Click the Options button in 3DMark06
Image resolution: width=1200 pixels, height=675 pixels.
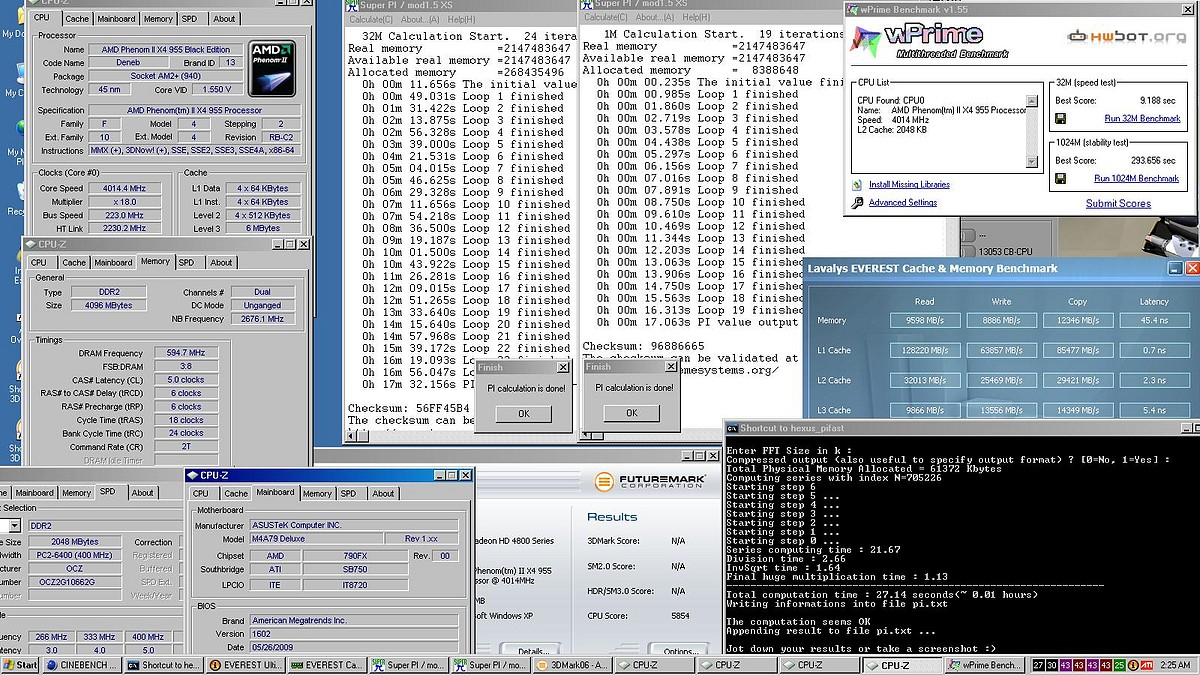click(680, 651)
